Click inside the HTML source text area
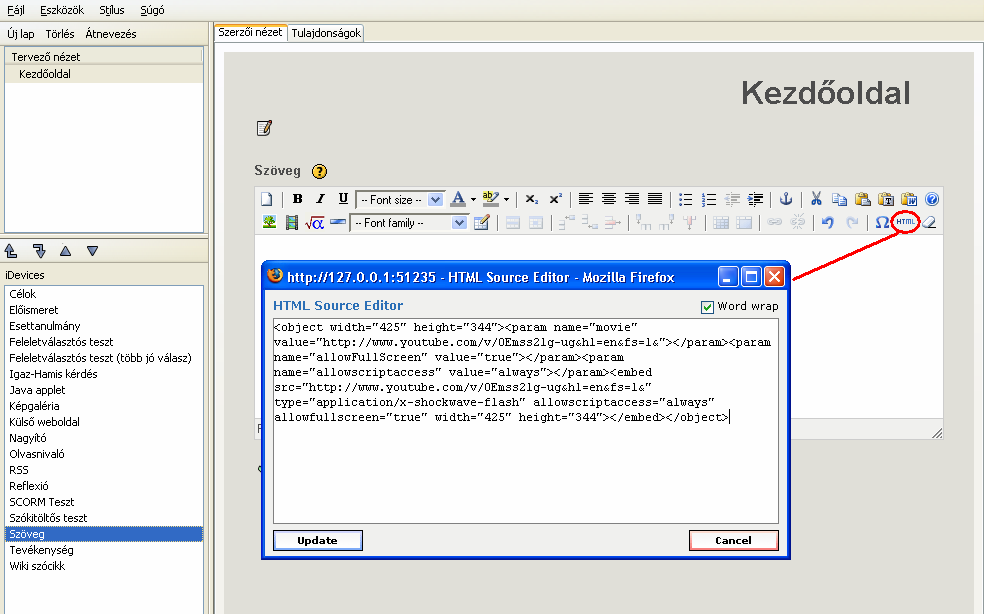 click(x=526, y=421)
